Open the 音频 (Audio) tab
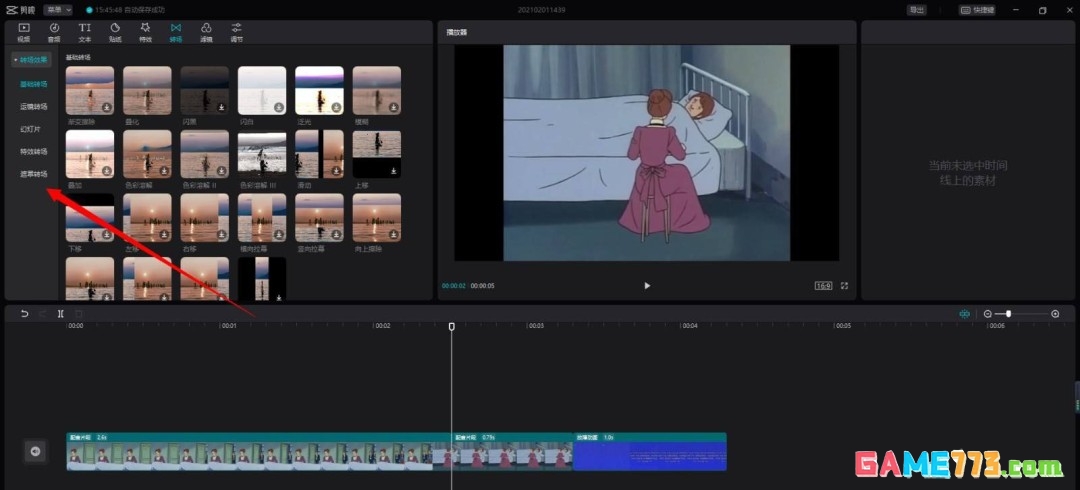Screen dimensions: 1080x490 tap(54, 32)
